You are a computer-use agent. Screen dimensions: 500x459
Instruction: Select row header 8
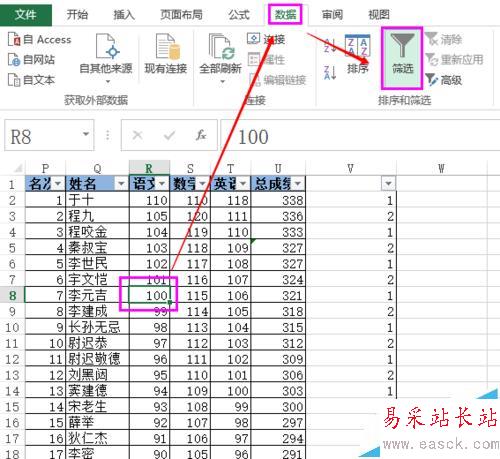12,295
